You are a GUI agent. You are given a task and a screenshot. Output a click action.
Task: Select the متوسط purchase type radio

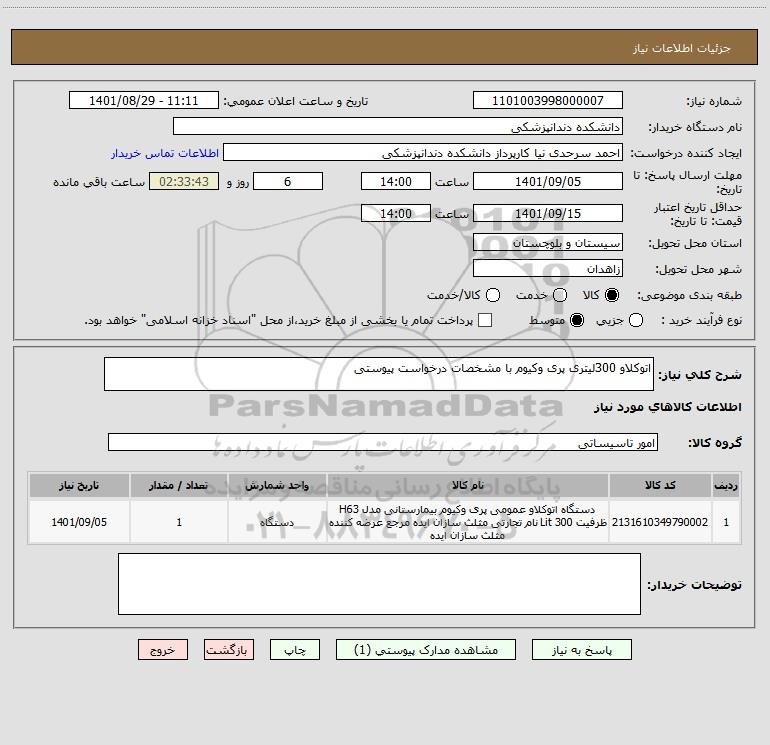577,320
